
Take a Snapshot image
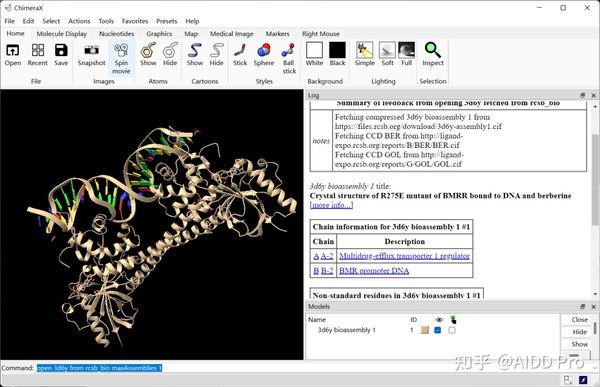click(91, 55)
